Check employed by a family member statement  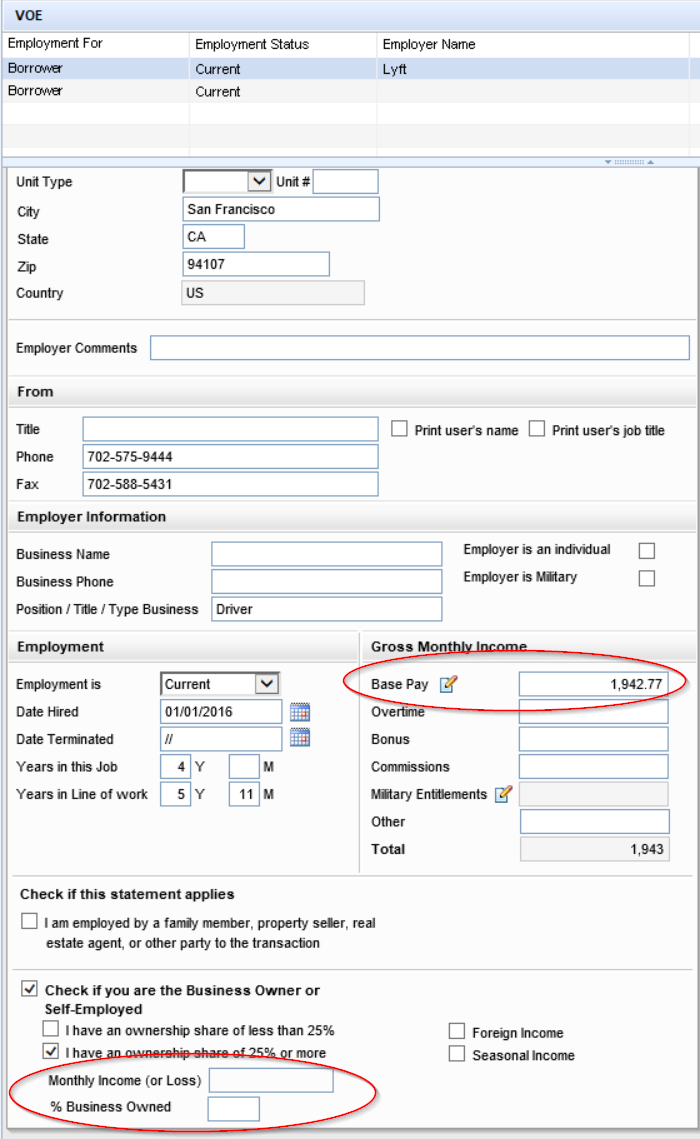[x=29, y=921]
